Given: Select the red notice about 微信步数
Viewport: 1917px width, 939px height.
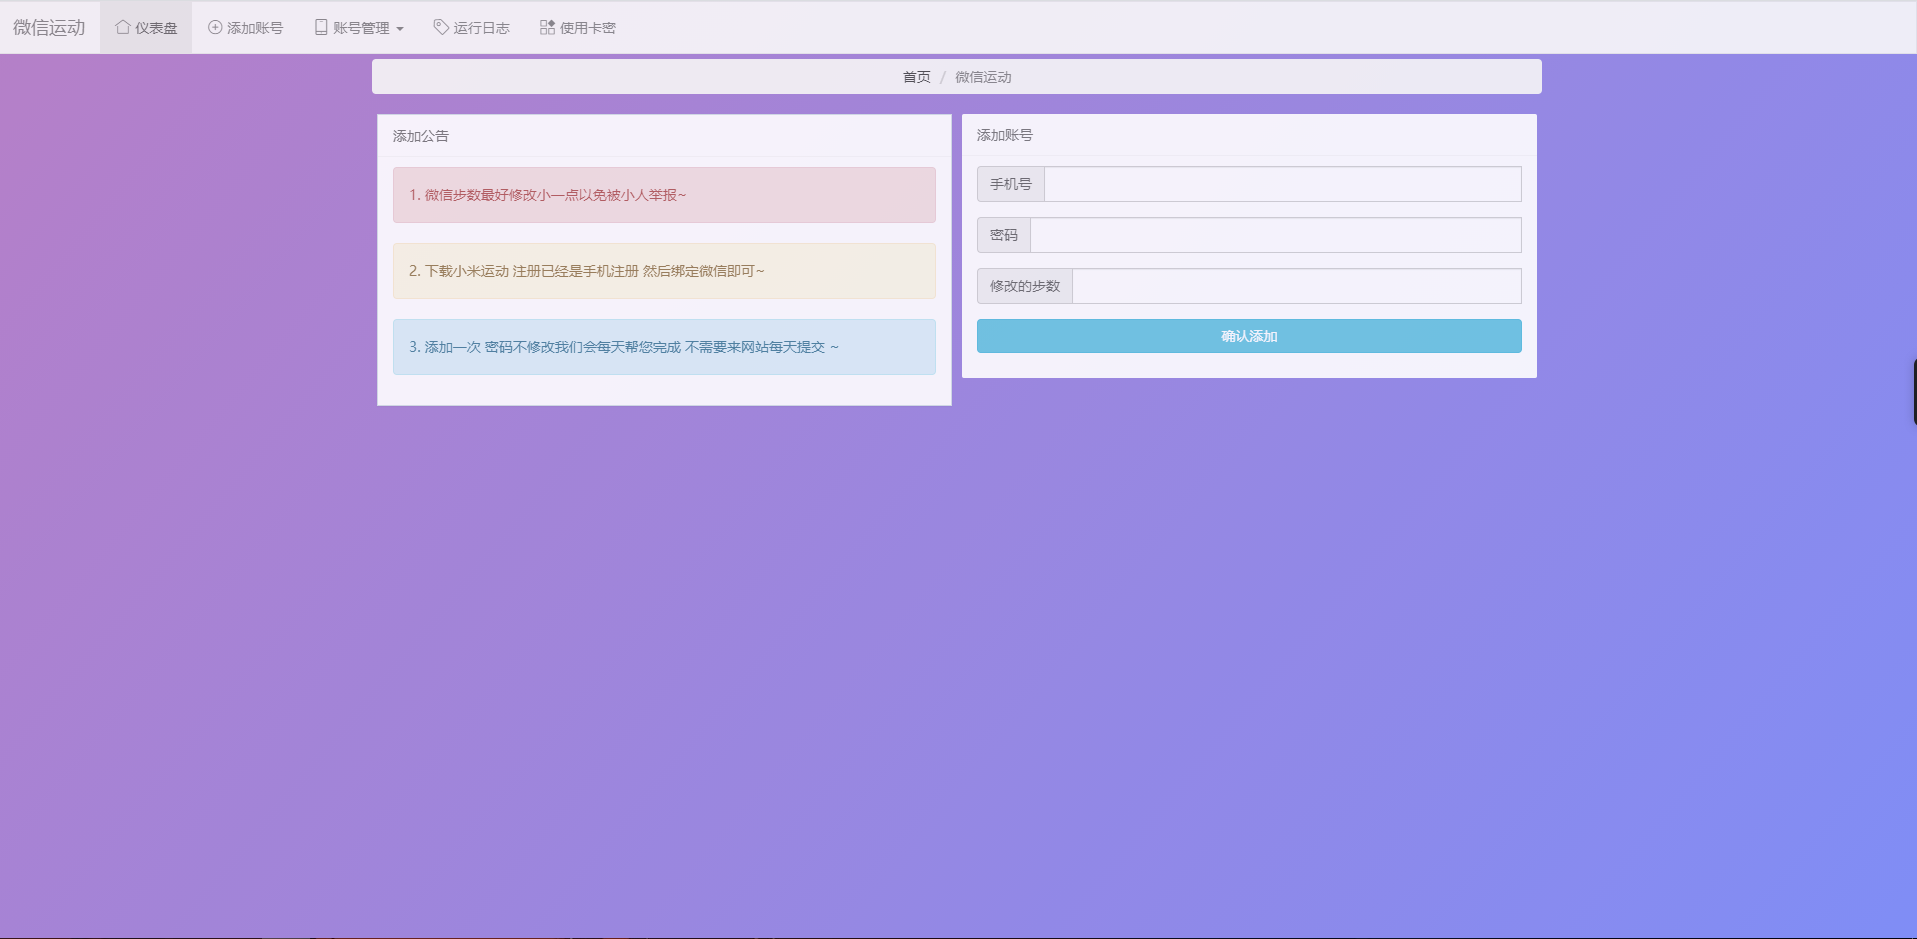Looking at the screenshot, I should (x=664, y=195).
